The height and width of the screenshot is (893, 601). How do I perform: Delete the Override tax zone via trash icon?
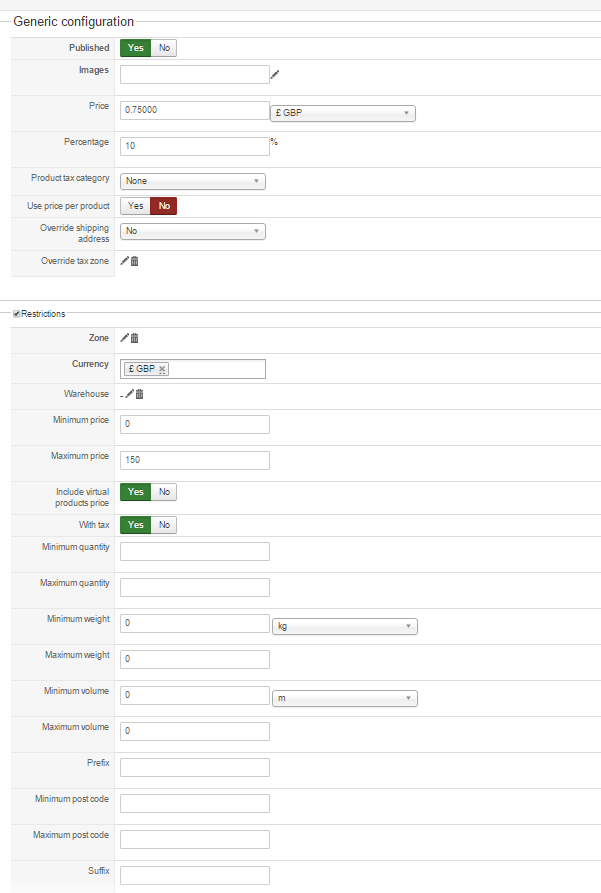[x=135, y=261]
